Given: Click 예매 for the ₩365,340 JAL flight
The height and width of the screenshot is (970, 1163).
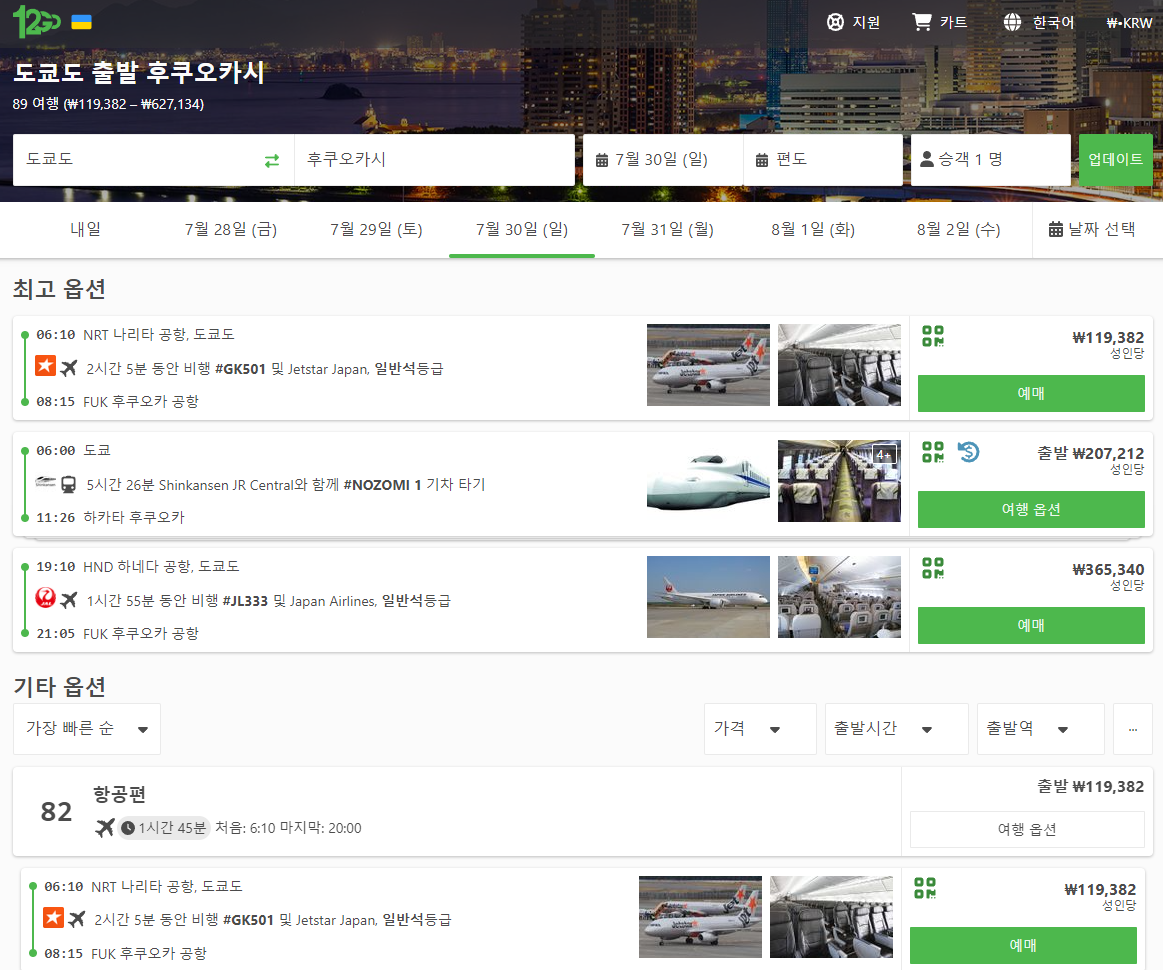Looking at the screenshot, I should click(x=1031, y=625).
